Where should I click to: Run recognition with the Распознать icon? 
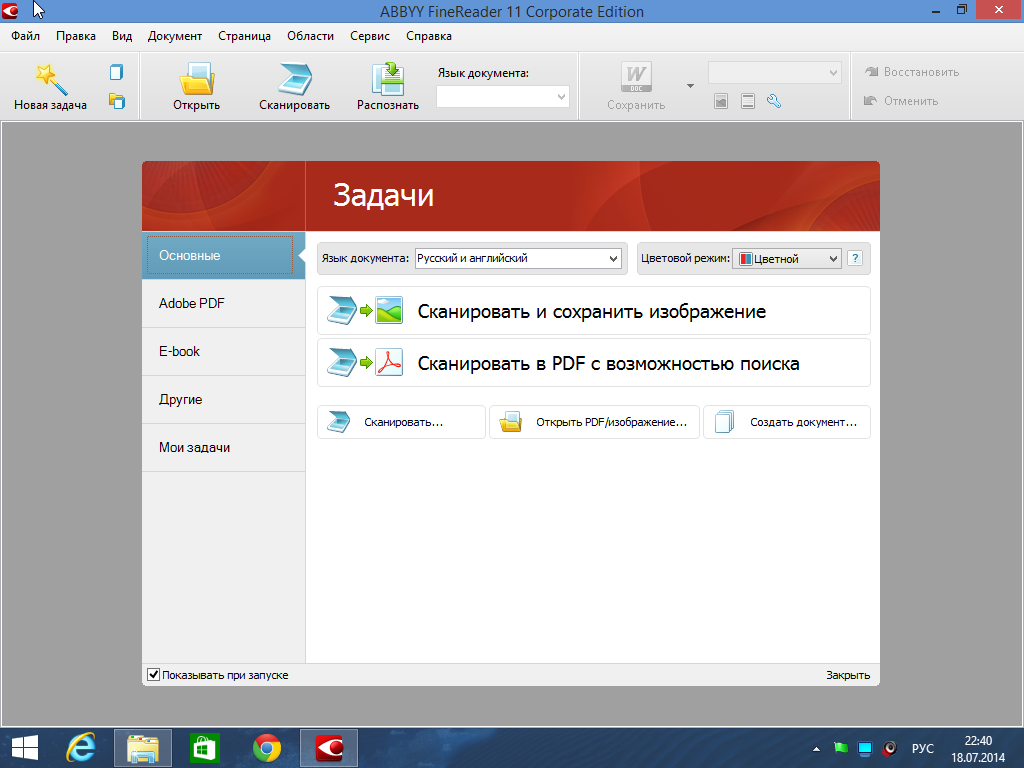388,79
